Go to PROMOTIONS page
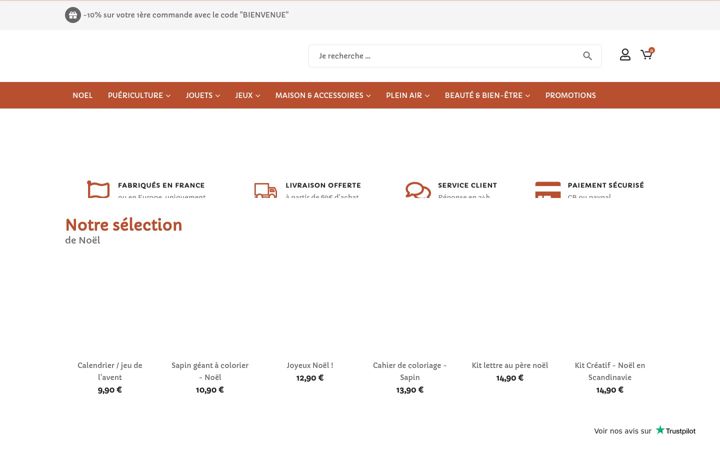This screenshot has width=720, height=450. point(570,96)
